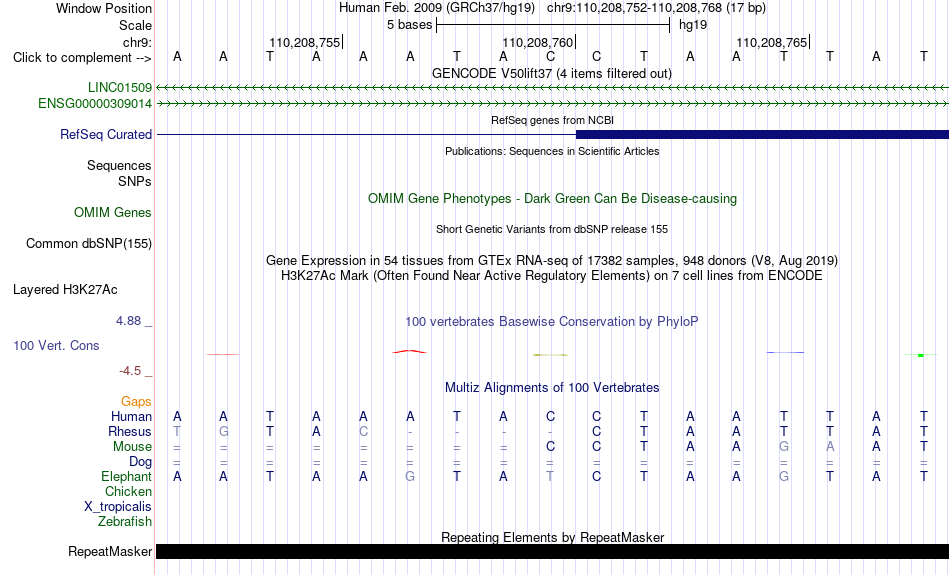Select the Rhesus alignment row label
Viewport: 950px width, 575px height.
130,431
